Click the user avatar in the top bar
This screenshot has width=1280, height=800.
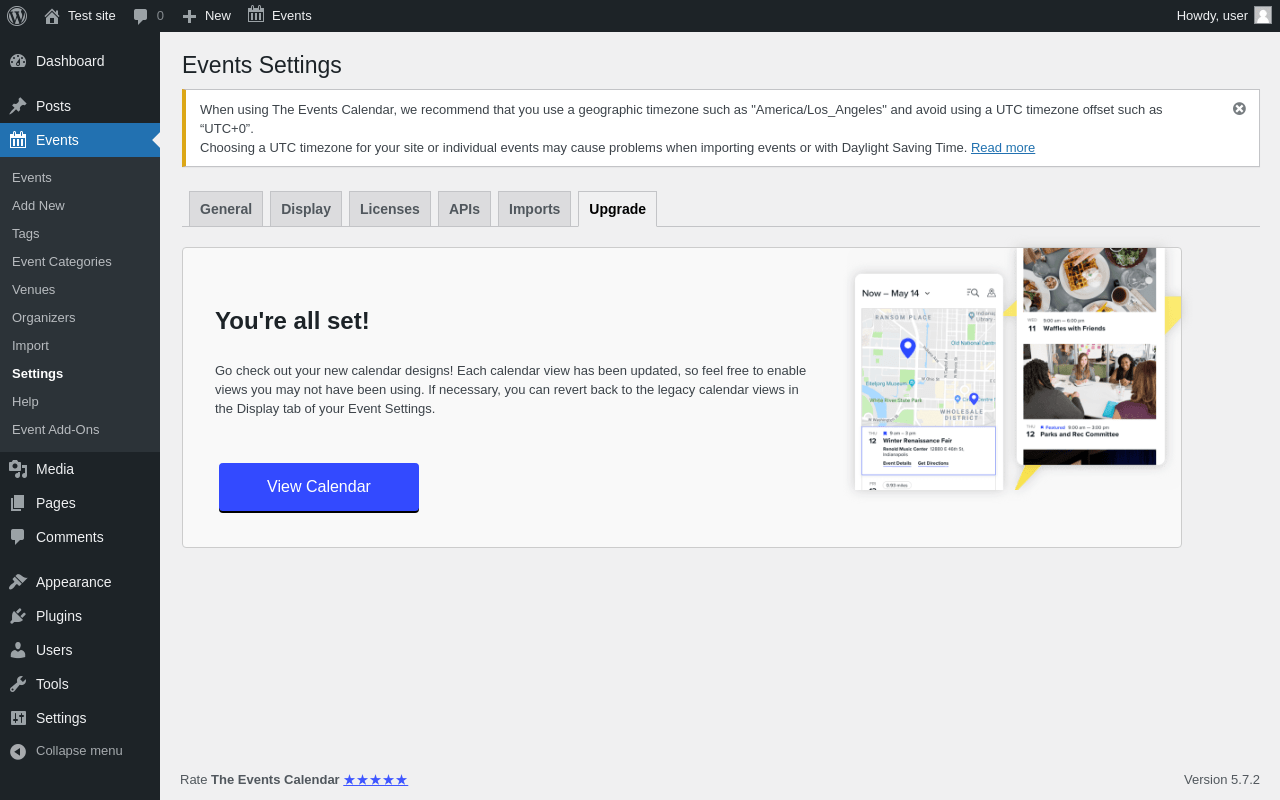(1263, 15)
